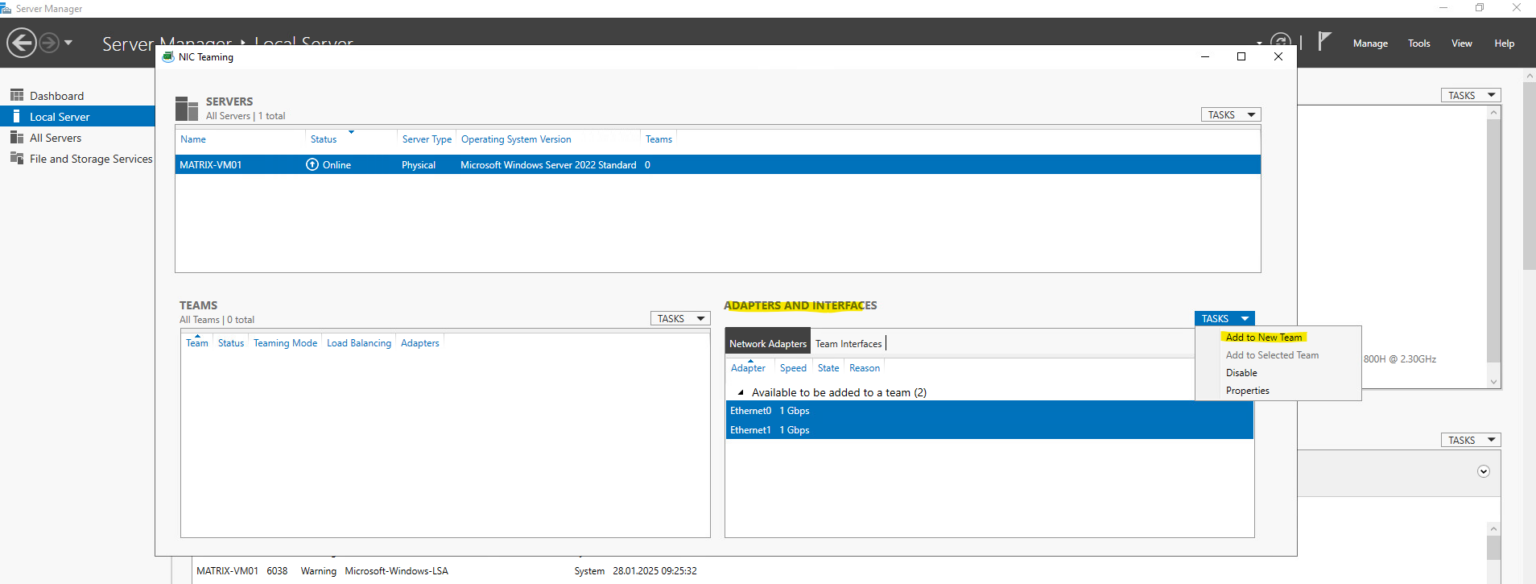This screenshot has width=1536, height=584.
Task: Collapse the 'Available to be added' adapter group
Action: coord(739,392)
